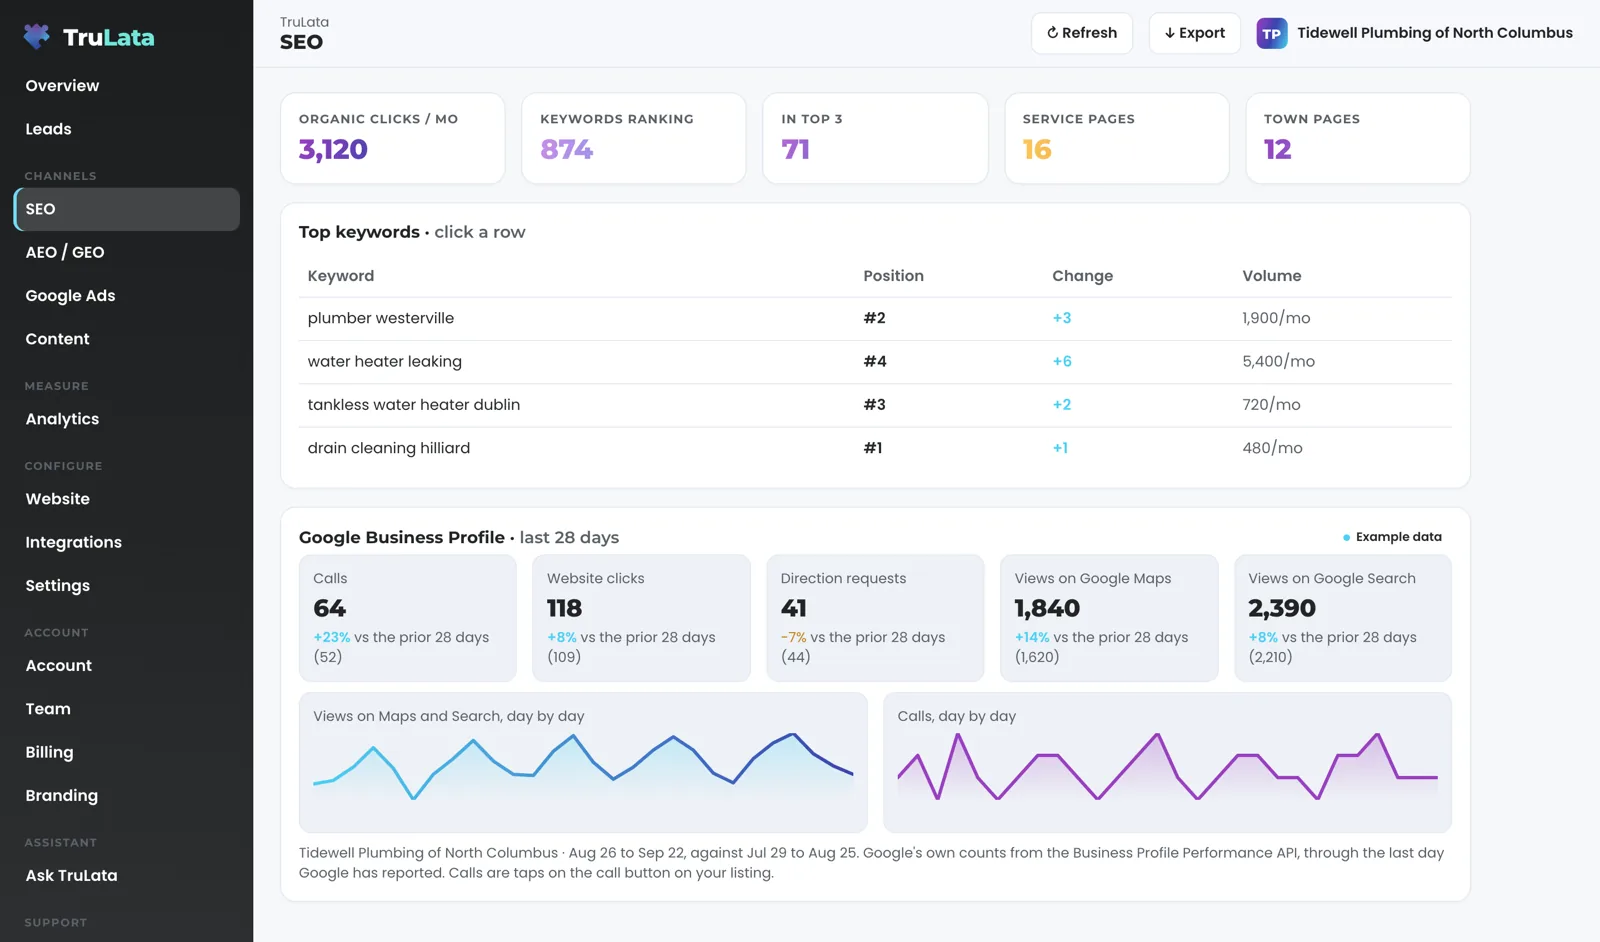
Task: Click the Organic Clicks / Mo card
Action: pyautogui.click(x=393, y=138)
